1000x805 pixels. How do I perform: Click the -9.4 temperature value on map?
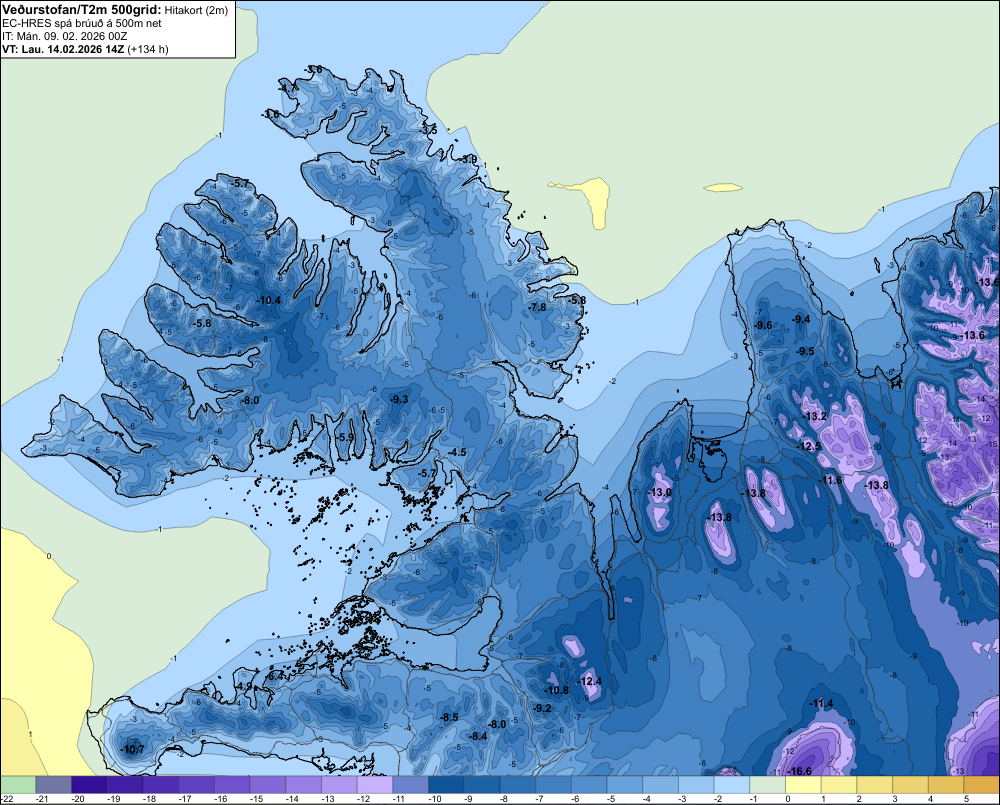(801, 319)
